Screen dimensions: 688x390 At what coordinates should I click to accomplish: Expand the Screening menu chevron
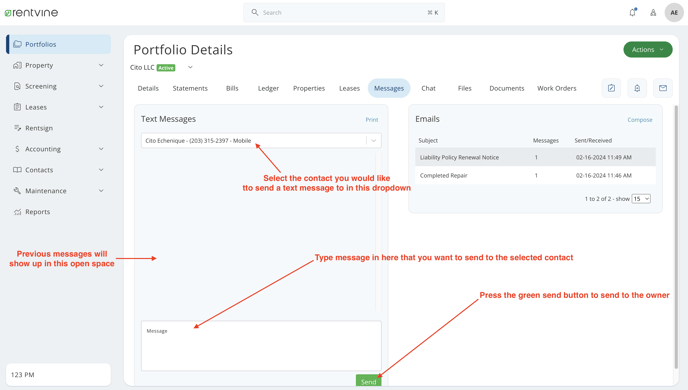coord(101,86)
